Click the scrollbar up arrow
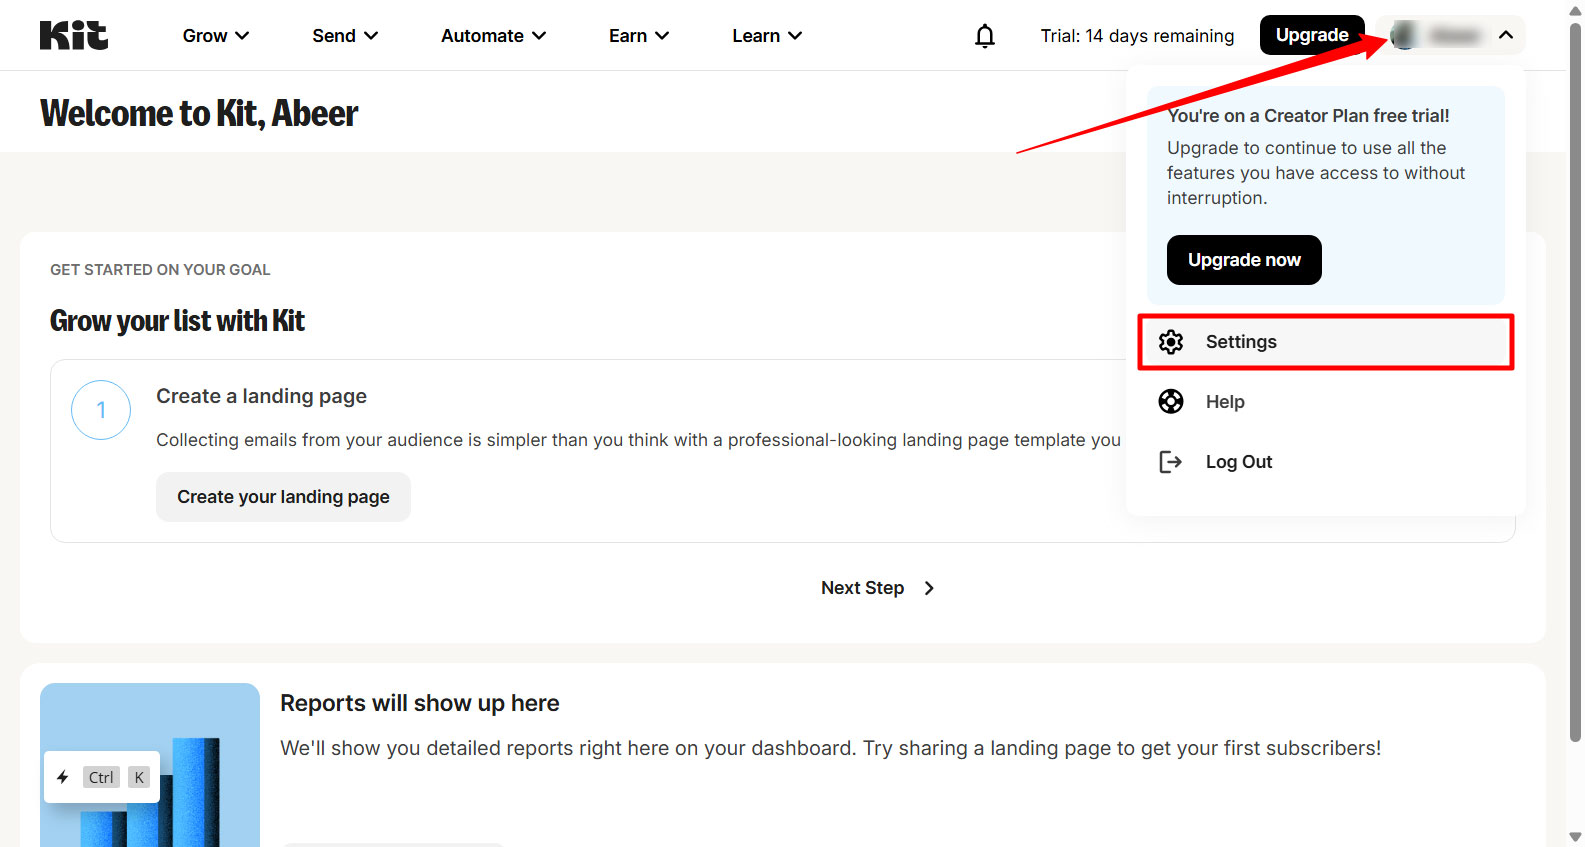Screen dimensions: 1585x847 click(1576, 10)
